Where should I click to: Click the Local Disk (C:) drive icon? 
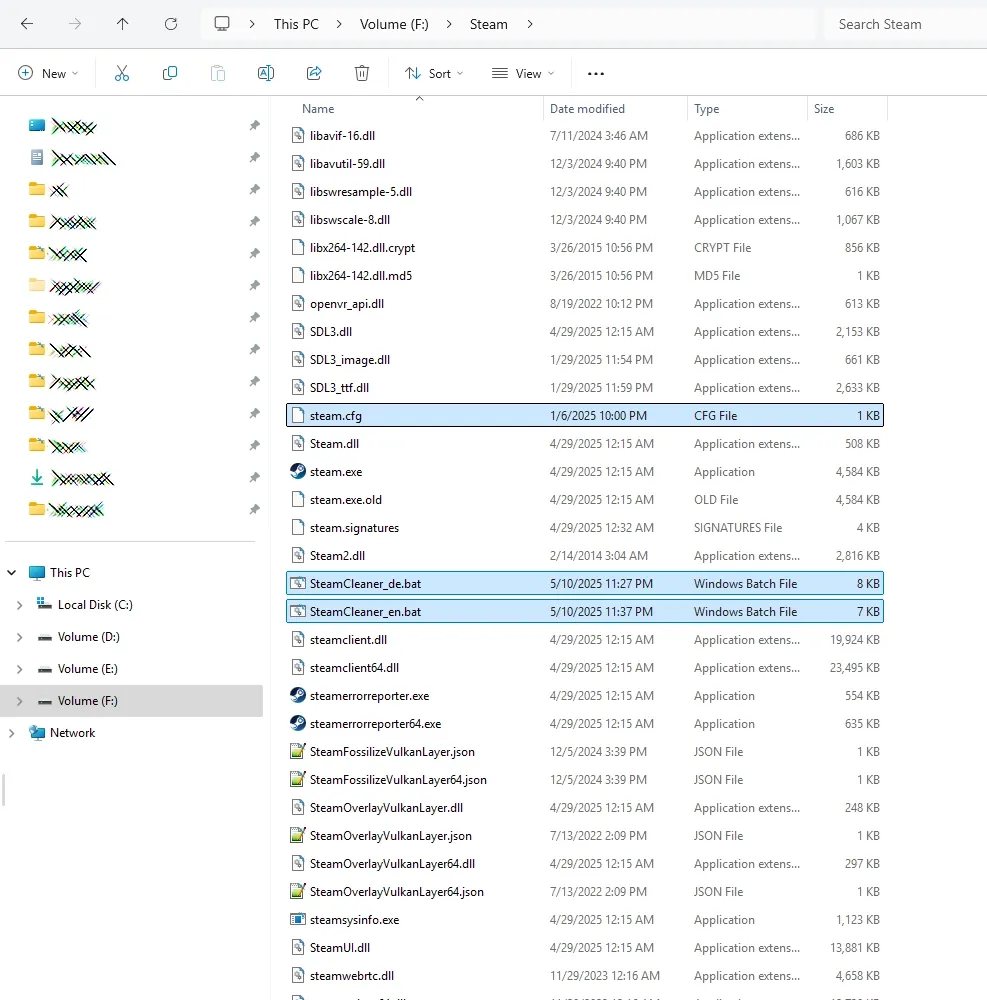(x=44, y=603)
